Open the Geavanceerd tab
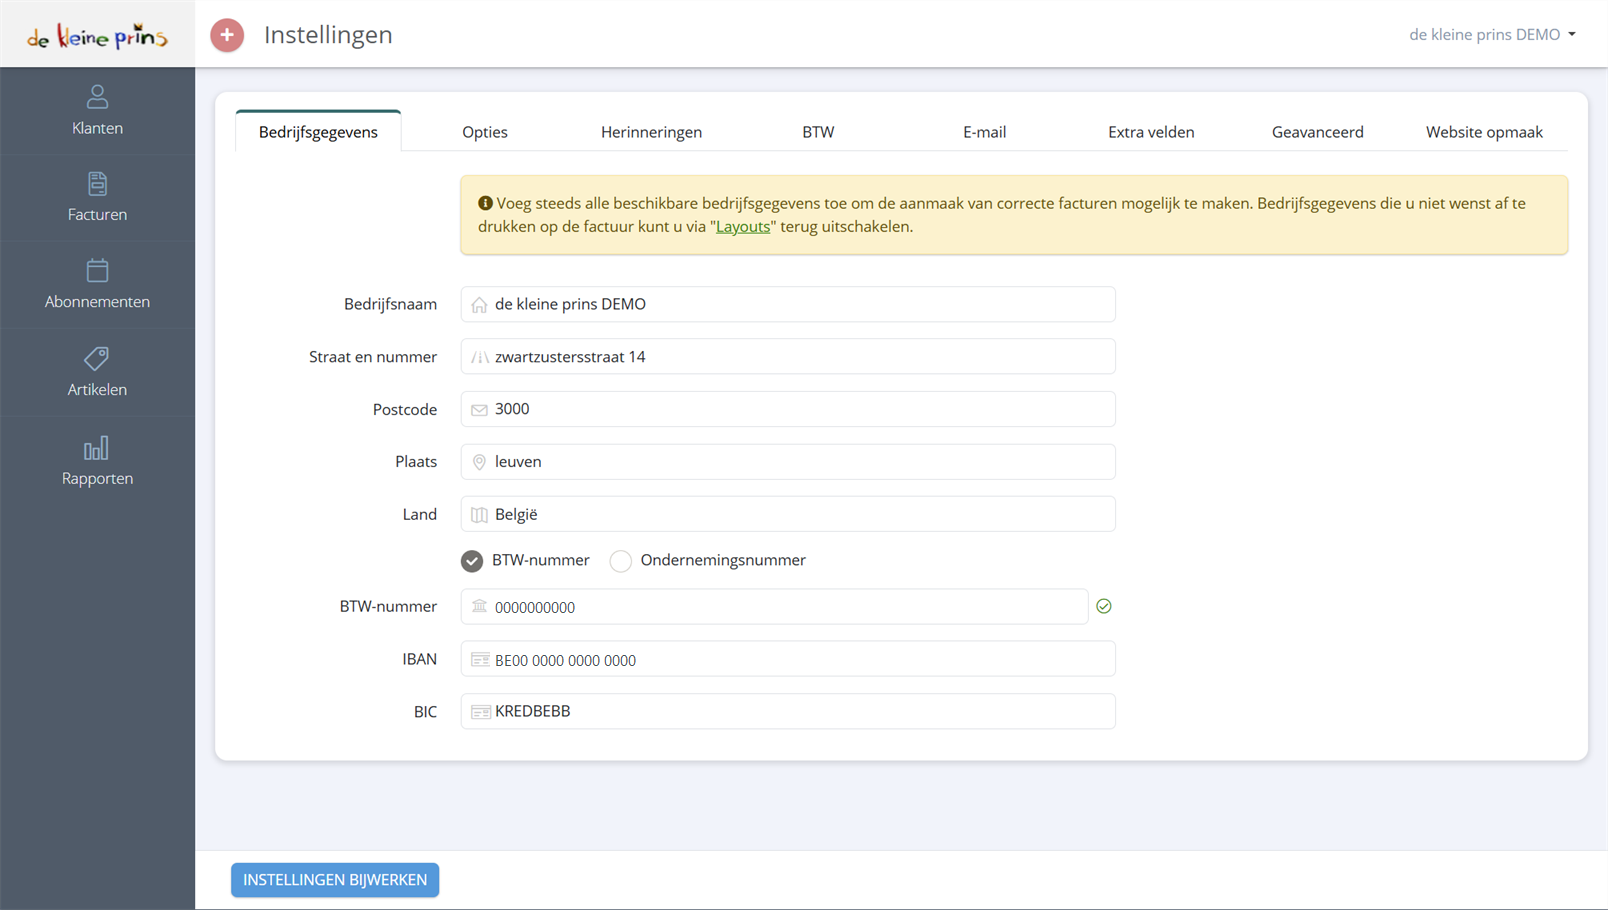This screenshot has width=1608, height=910. 1317,132
